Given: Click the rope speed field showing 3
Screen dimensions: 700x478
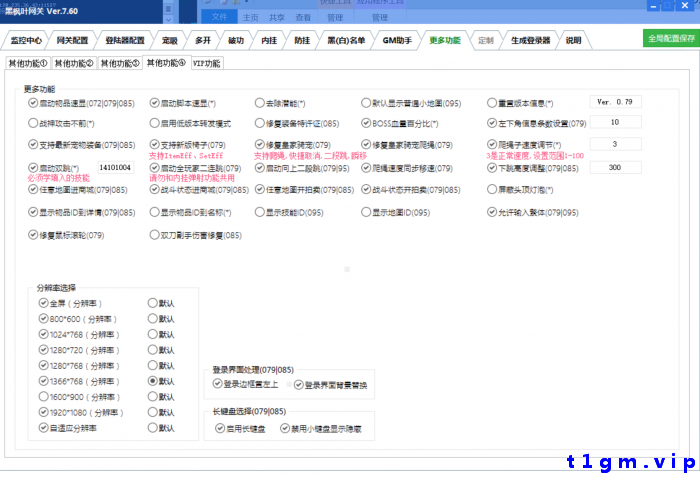Looking at the screenshot, I should pos(615,144).
